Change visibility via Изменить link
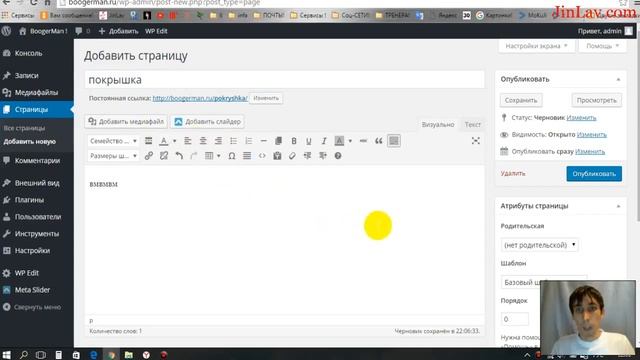The image size is (640, 360). click(x=591, y=134)
